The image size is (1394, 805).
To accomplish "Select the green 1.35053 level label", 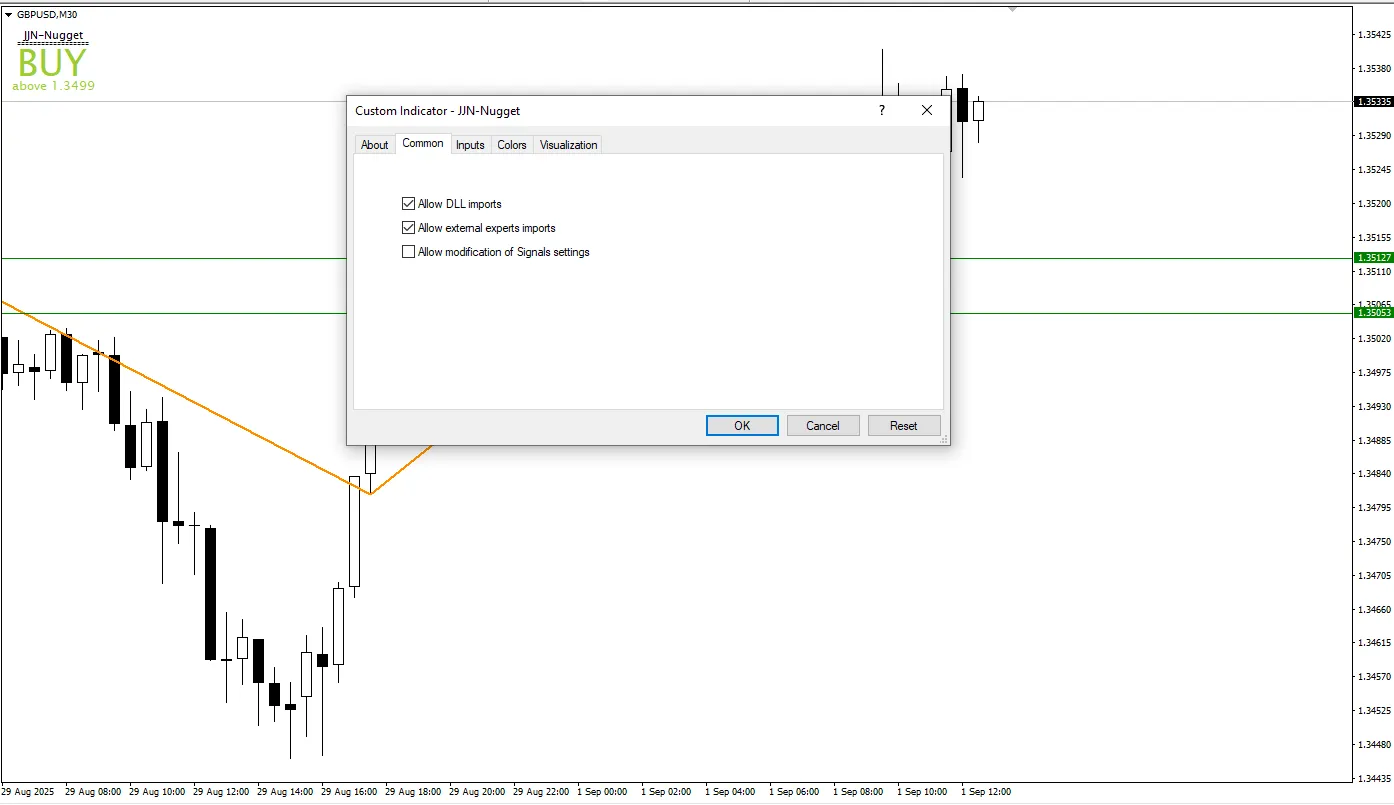I will [1372, 313].
